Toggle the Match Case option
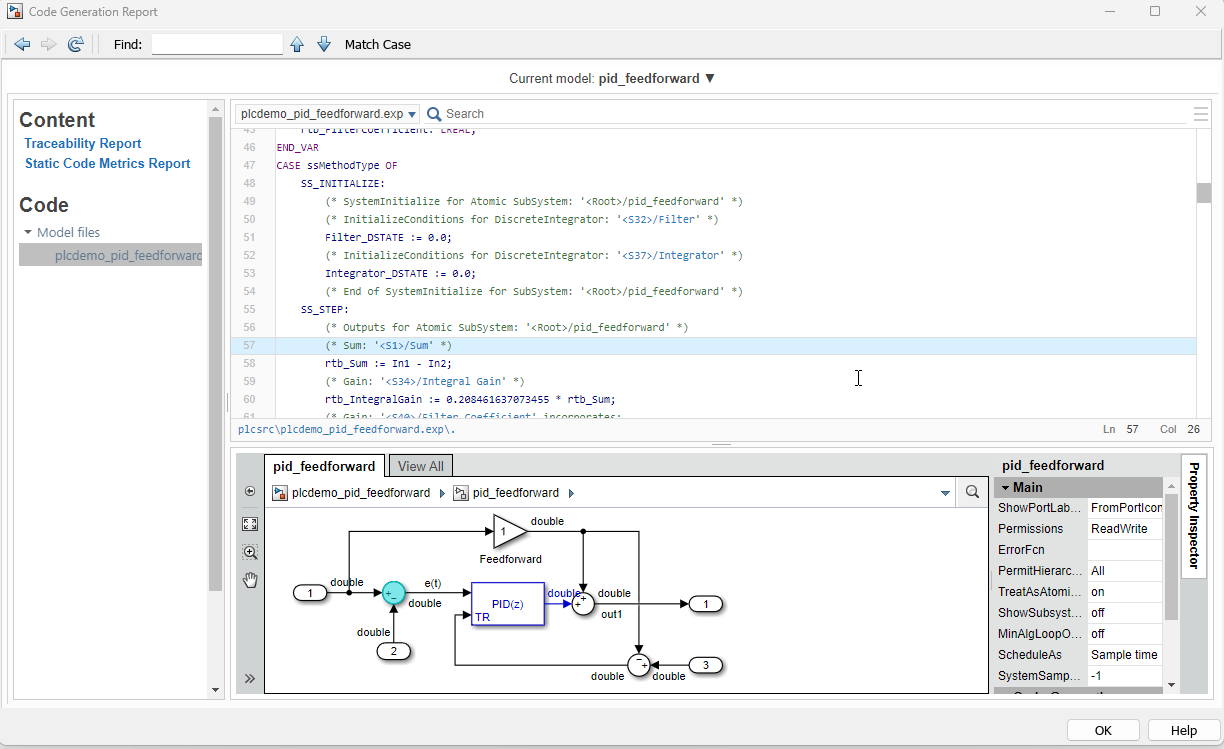The height and width of the screenshot is (749, 1224). point(377,44)
